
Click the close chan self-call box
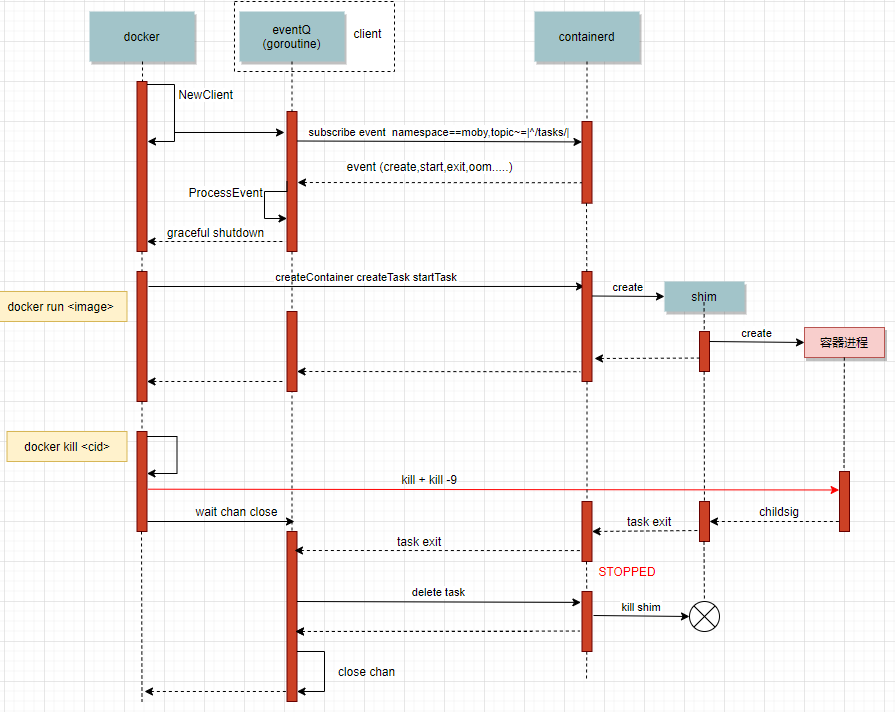313,672
